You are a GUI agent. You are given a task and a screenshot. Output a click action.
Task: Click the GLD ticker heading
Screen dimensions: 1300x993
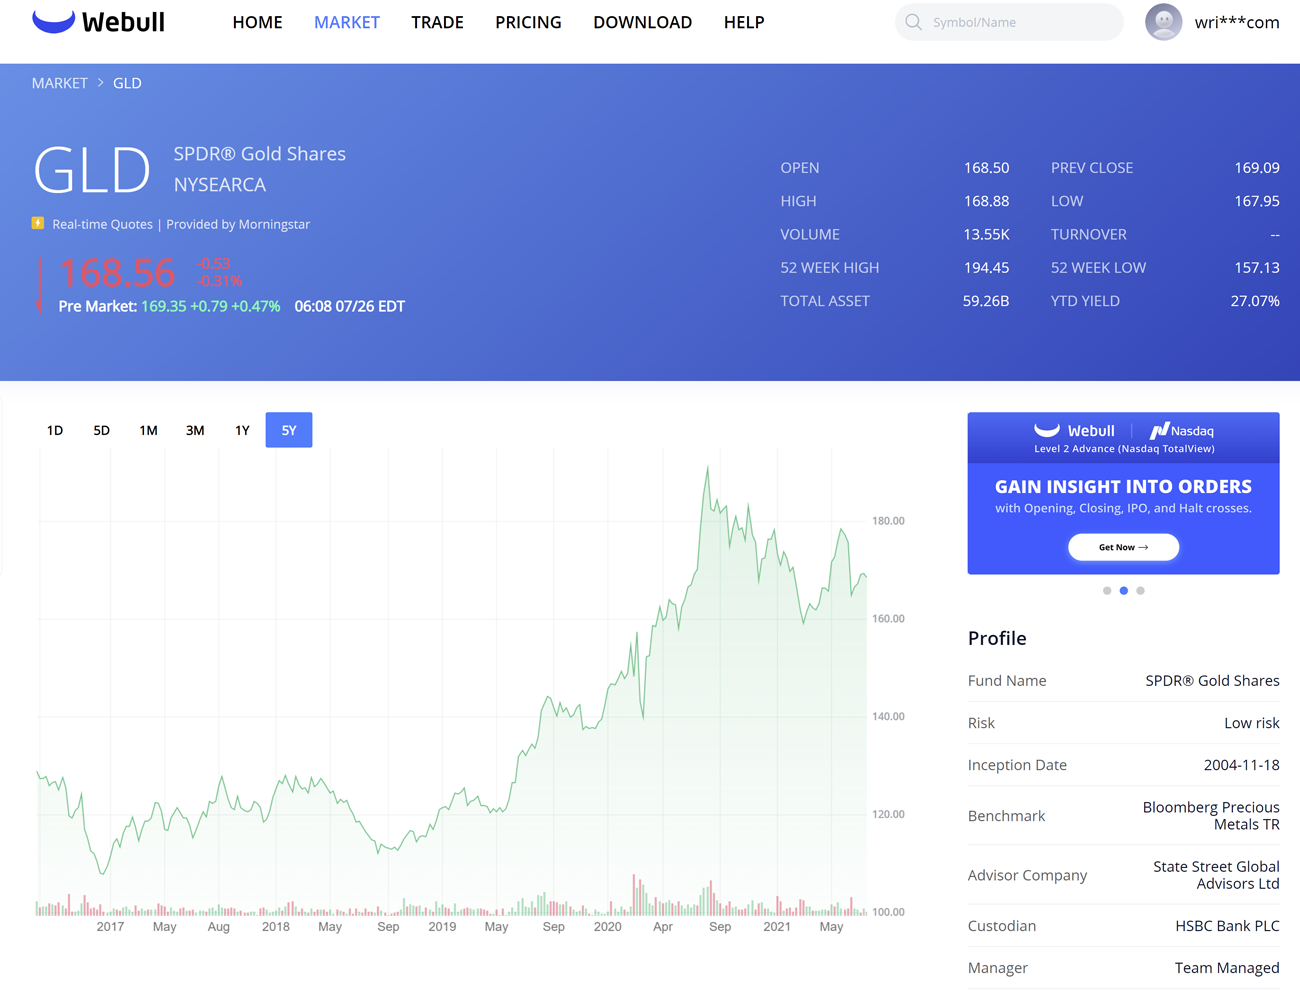(x=92, y=170)
